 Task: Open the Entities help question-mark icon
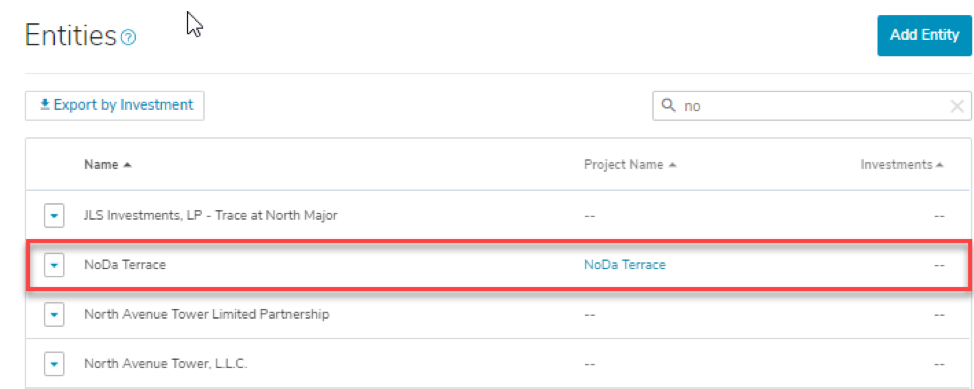pos(129,38)
